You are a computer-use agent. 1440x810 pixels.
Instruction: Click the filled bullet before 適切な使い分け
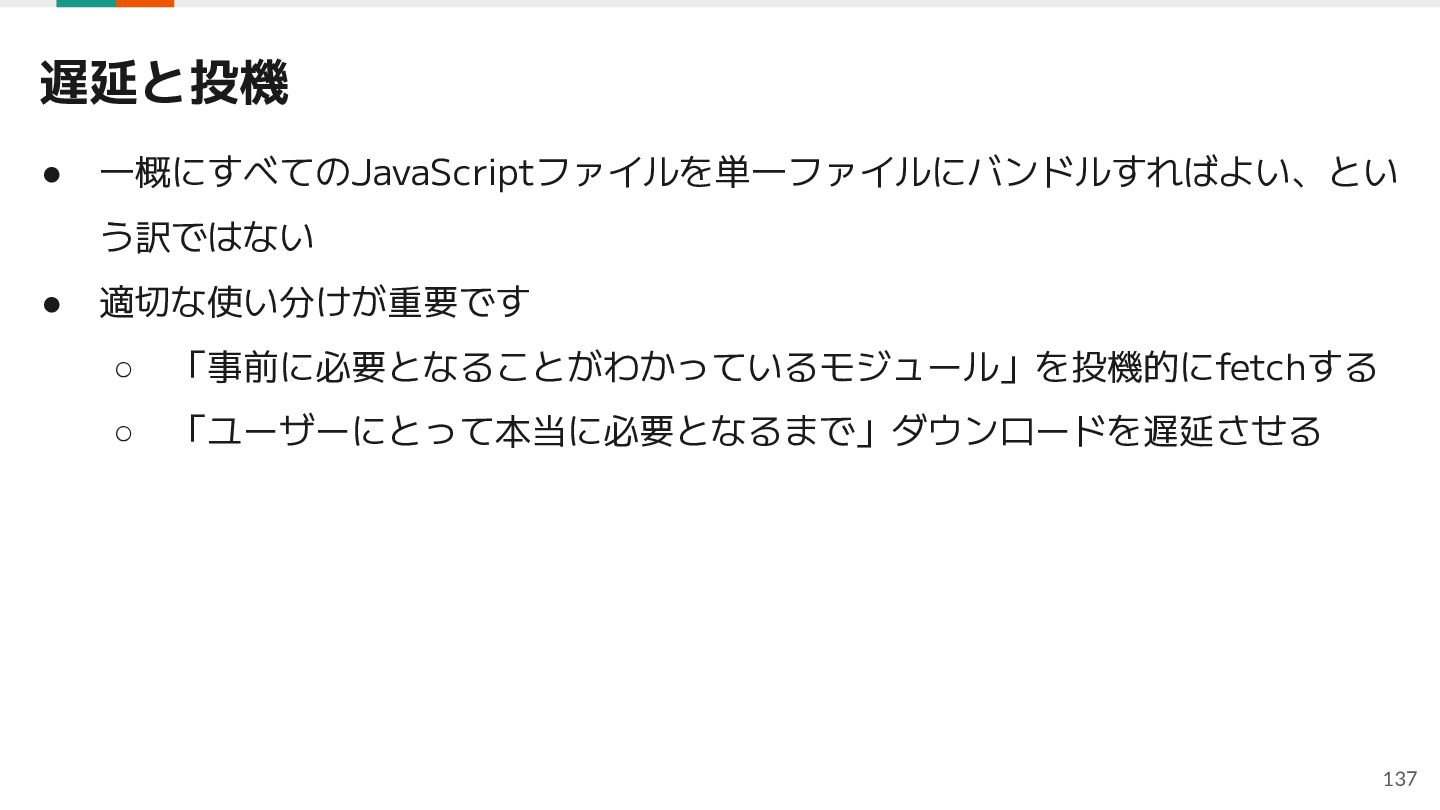click(53, 303)
